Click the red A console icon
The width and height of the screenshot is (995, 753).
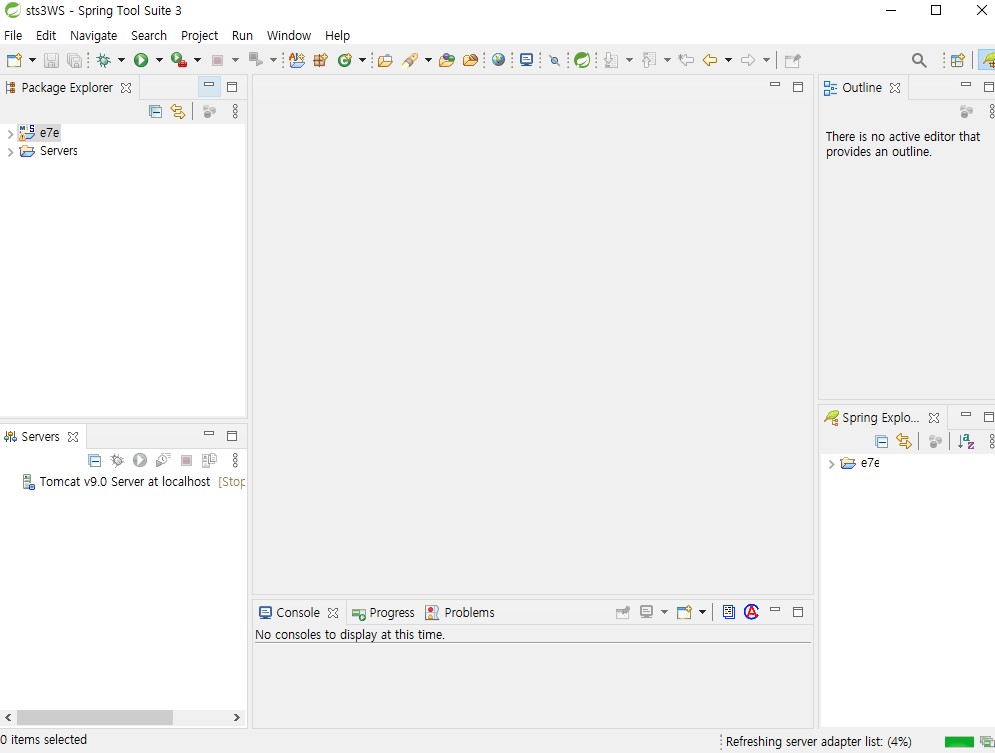(751, 612)
